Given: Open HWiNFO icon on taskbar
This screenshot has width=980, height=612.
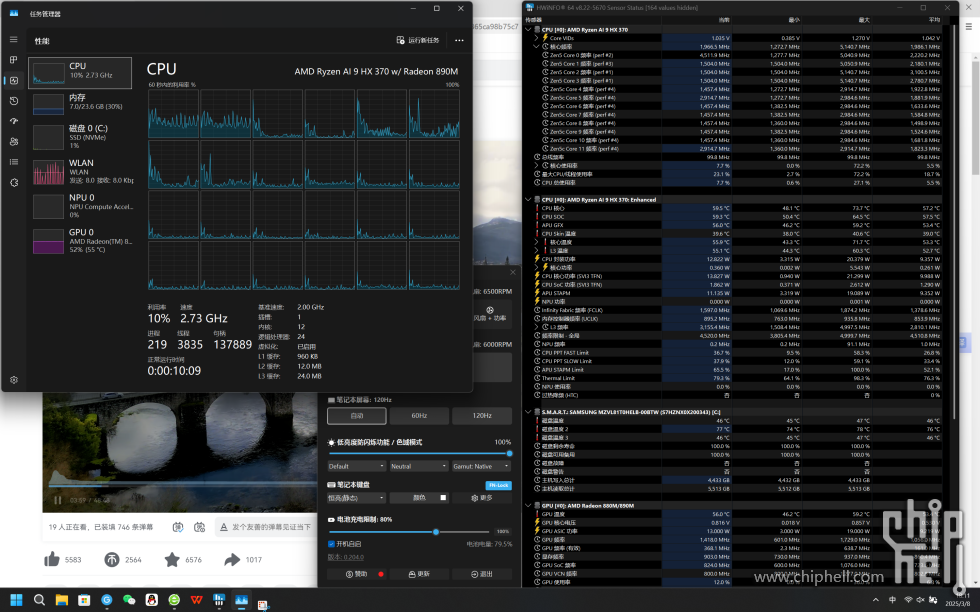Looking at the screenshot, I should tap(219, 600).
